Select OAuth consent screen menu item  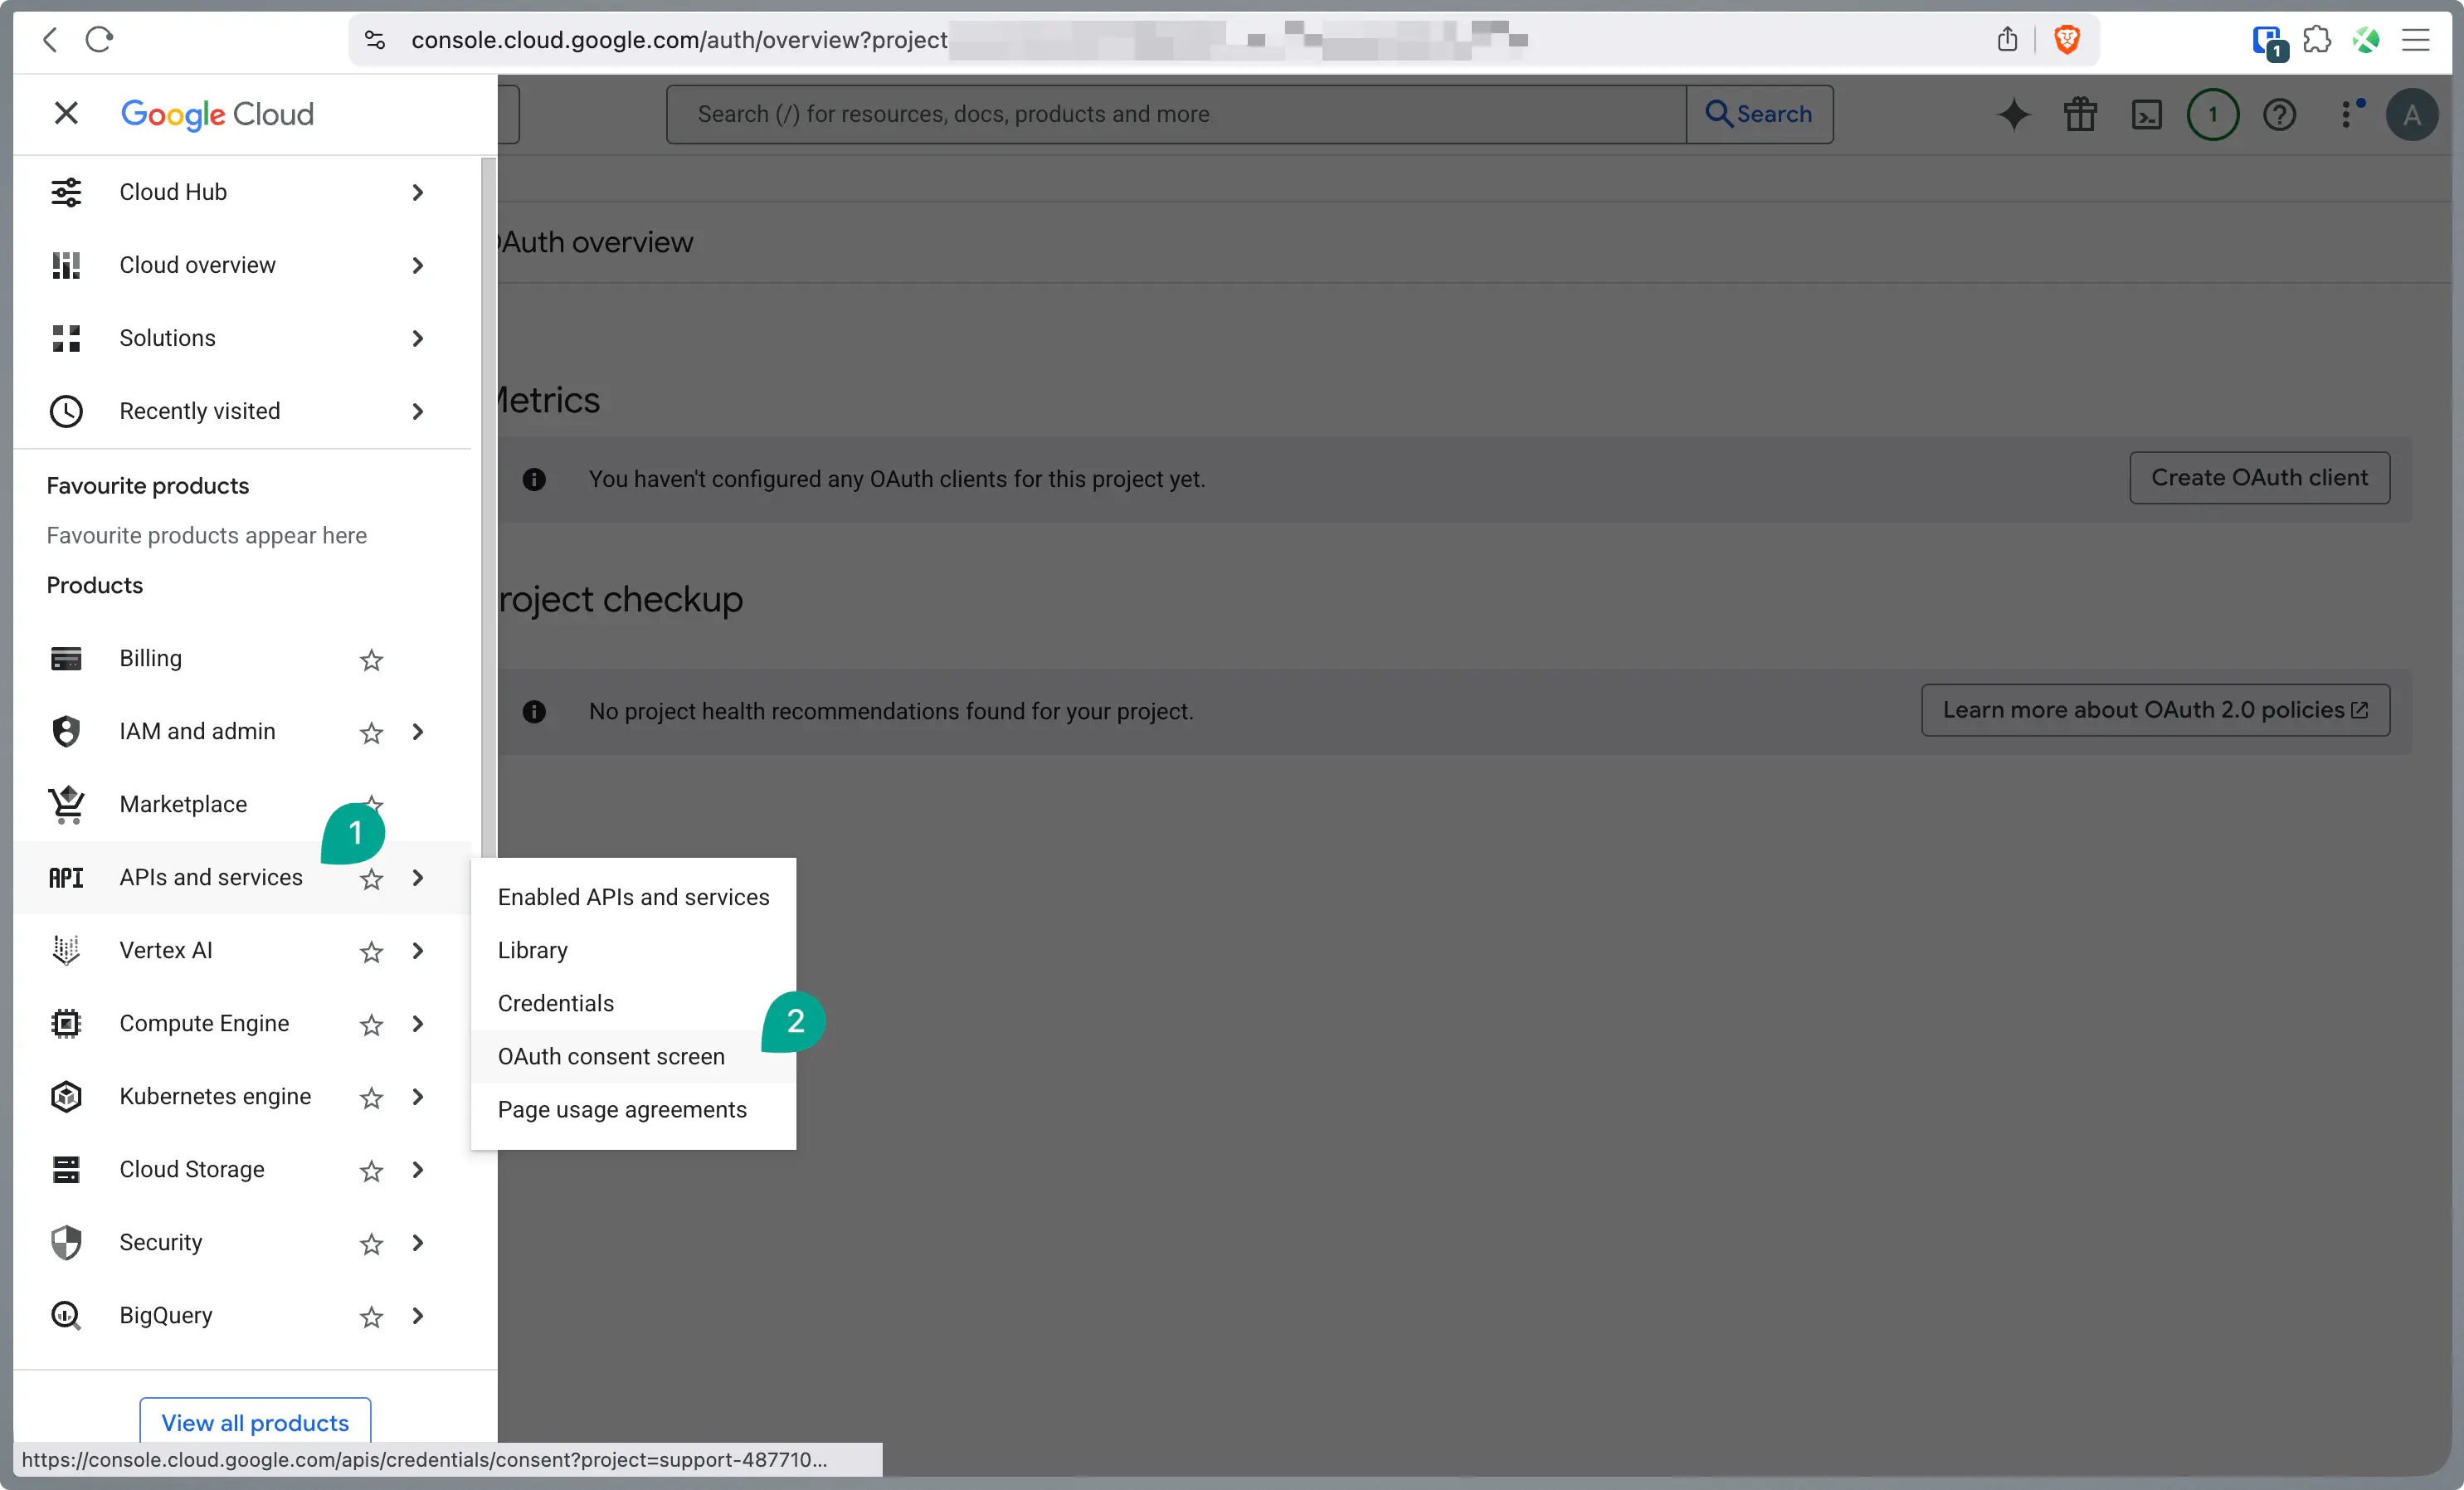click(611, 1056)
